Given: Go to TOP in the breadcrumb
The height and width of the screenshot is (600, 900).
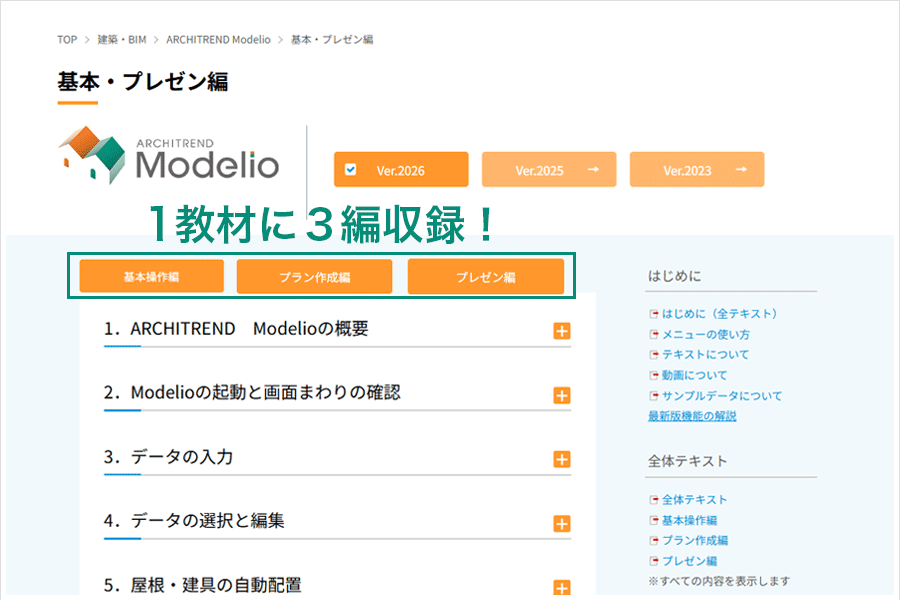Looking at the screenshot, I should coord(67,40).
